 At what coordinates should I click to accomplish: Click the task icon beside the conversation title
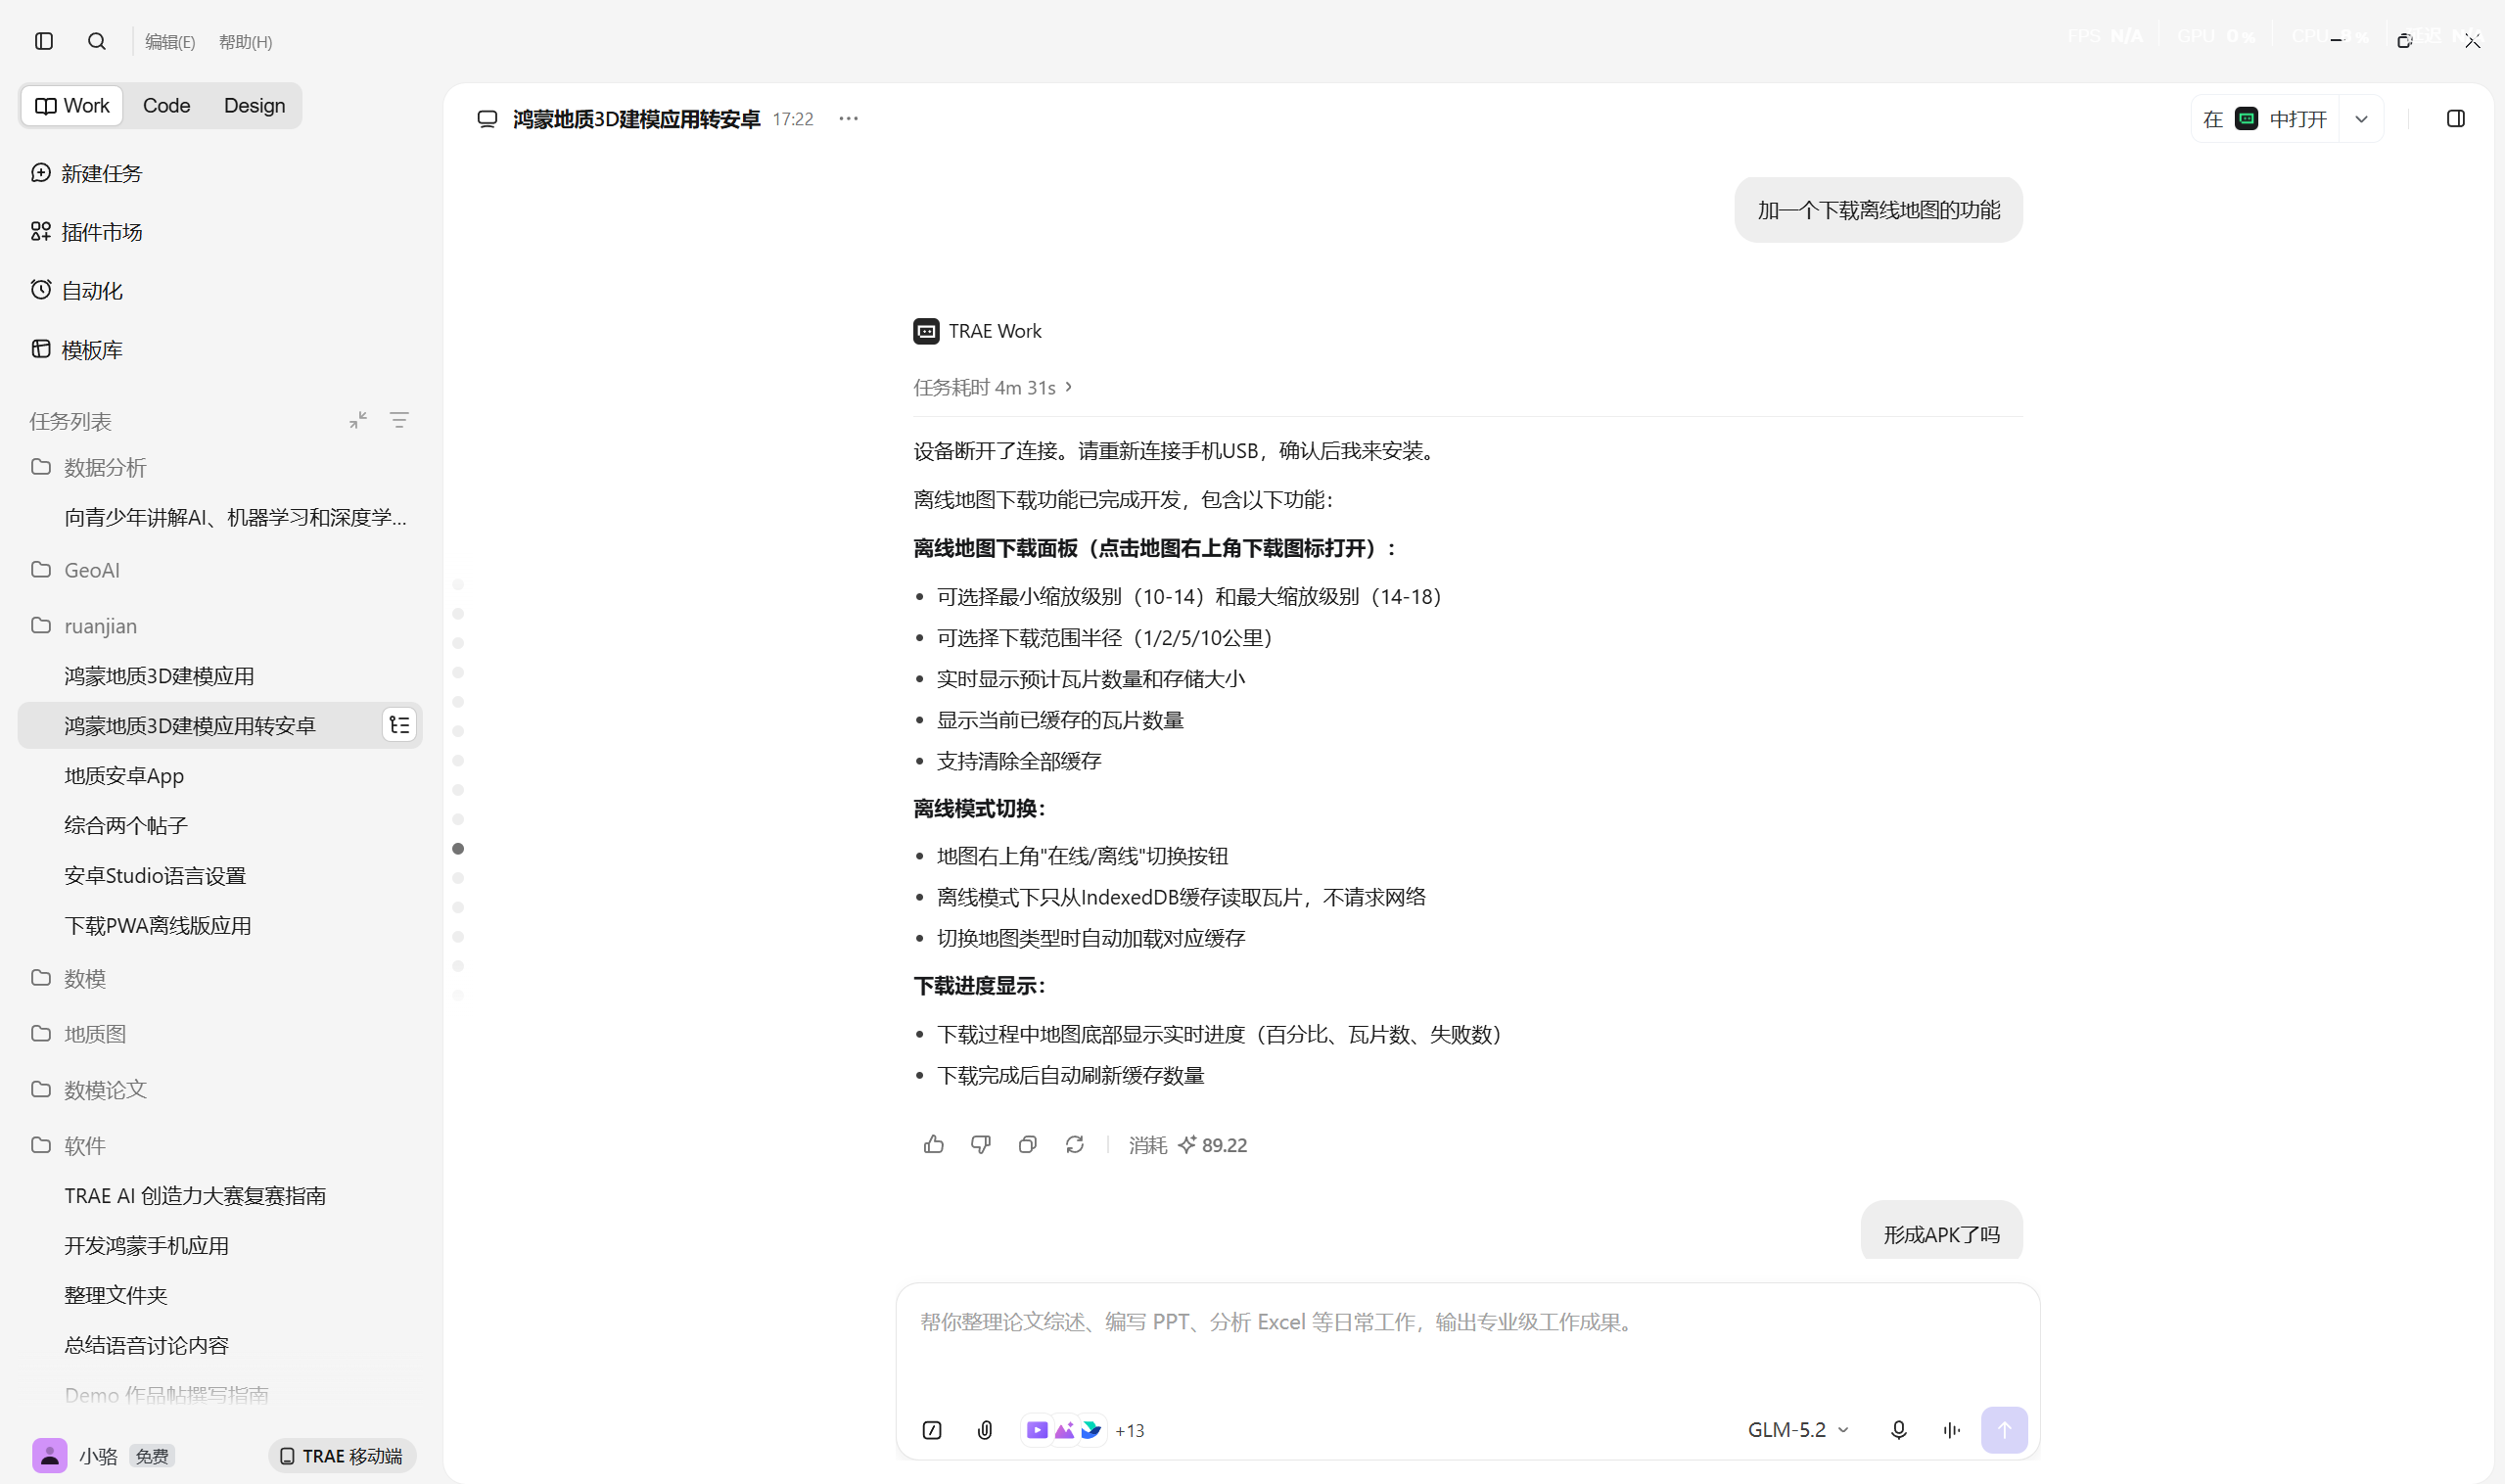click(x=487, y=119)
